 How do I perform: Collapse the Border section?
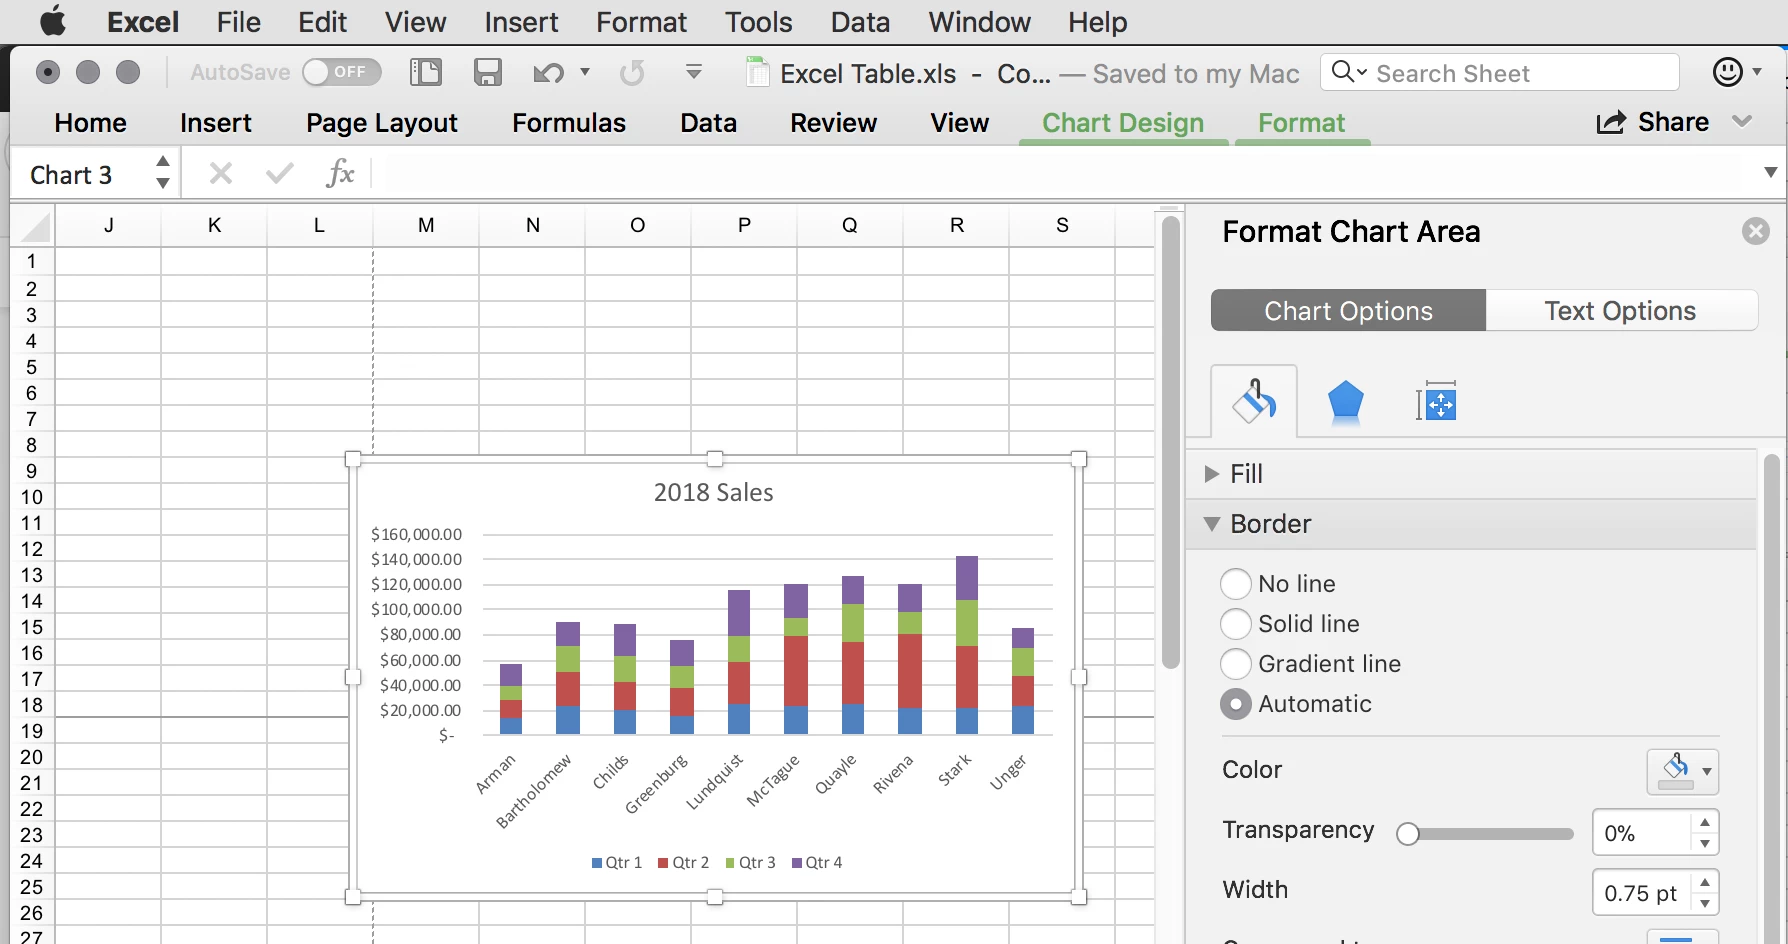[x=1212, y=524]
